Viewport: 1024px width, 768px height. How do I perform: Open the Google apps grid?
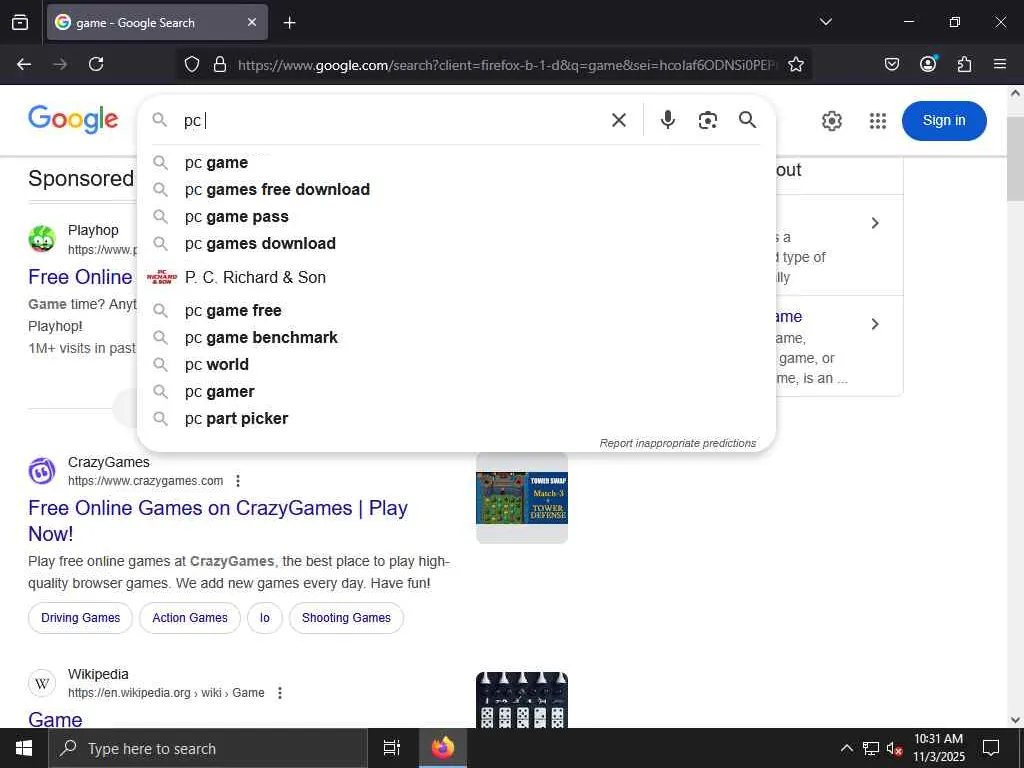(878, 121)
